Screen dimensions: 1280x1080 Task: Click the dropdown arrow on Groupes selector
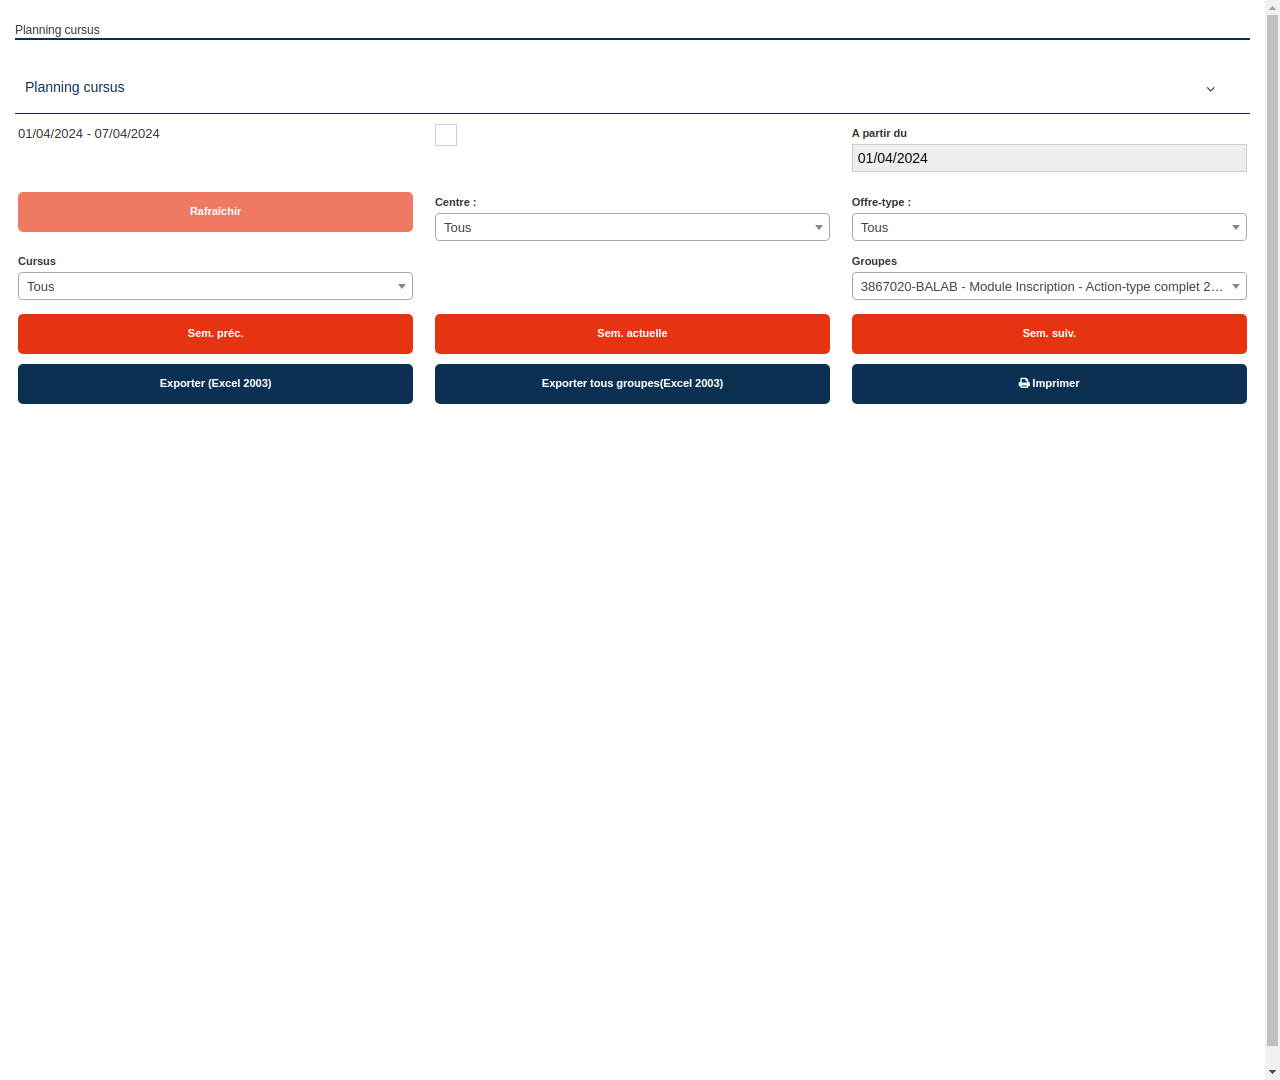pyautogui.click(x=1235, y=286)
